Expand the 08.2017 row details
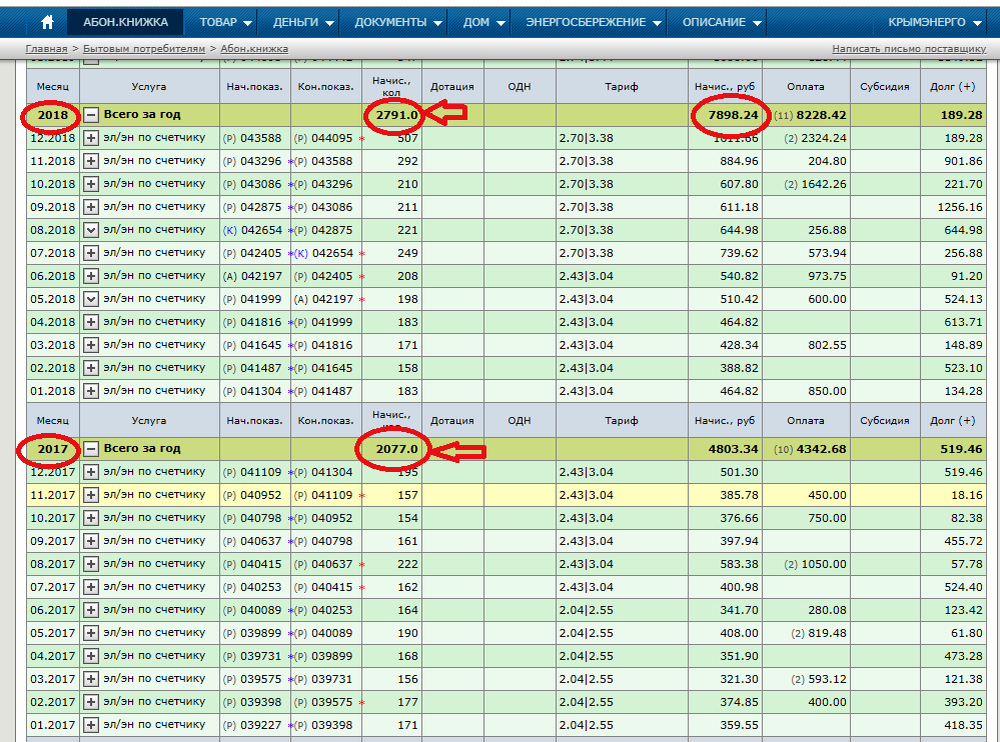The image size is (1000, 742). [91, 564]
